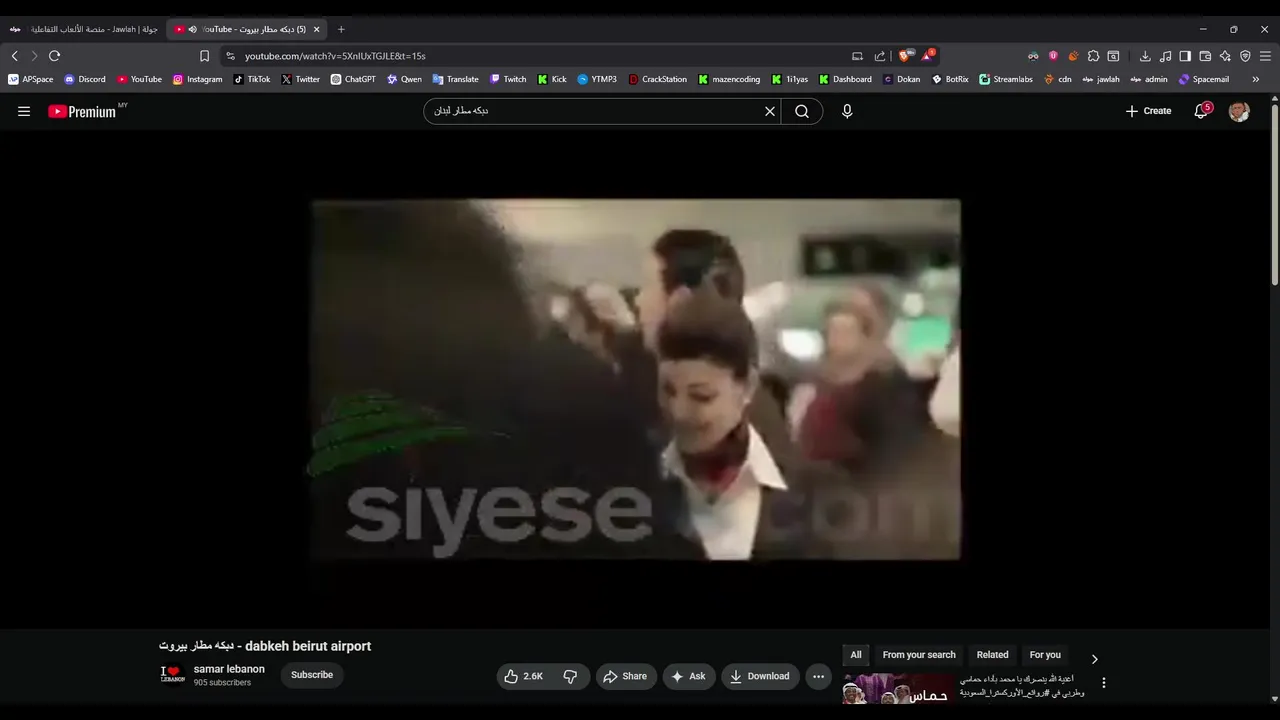Open the Brave Wallet icon

click(x=1205, y=56)
